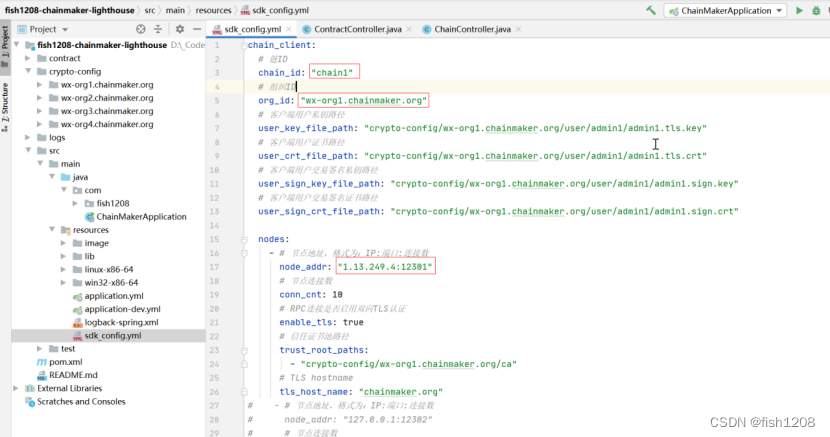This screenshot has width=830, height=437.
Task: Select the image folder
Action: [96, 243]
